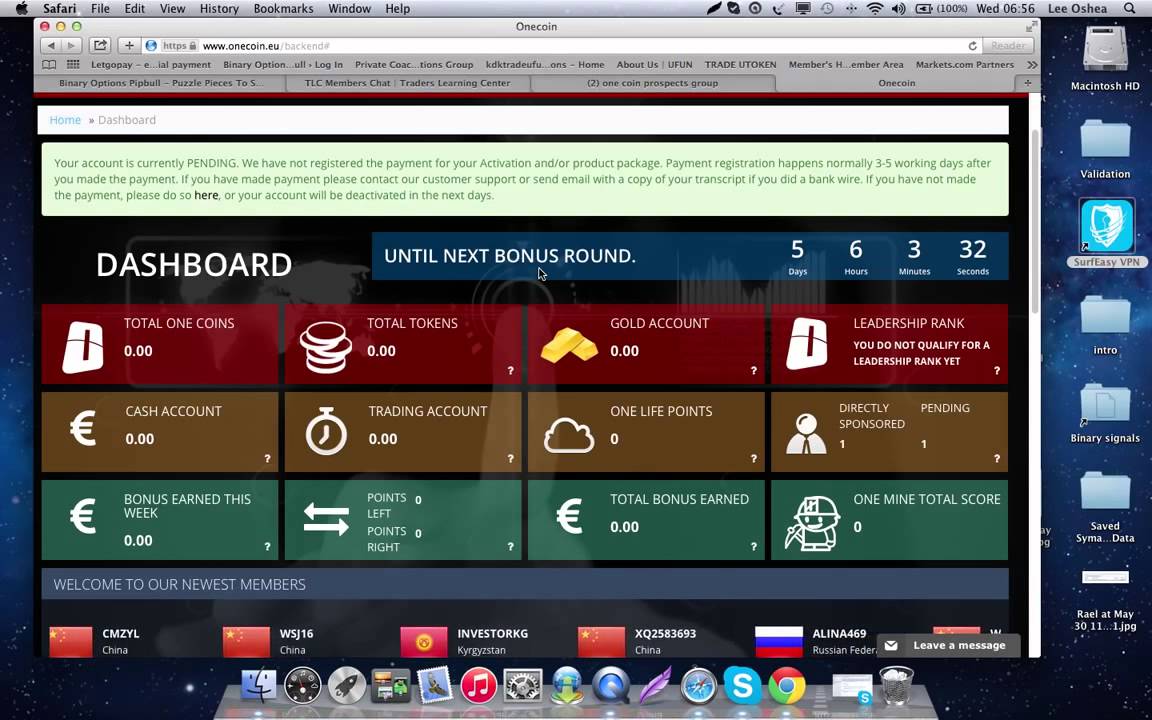1152x720 pixels.
Task: Open the volume menu in menu bar
Action: [x=898, y=9]
